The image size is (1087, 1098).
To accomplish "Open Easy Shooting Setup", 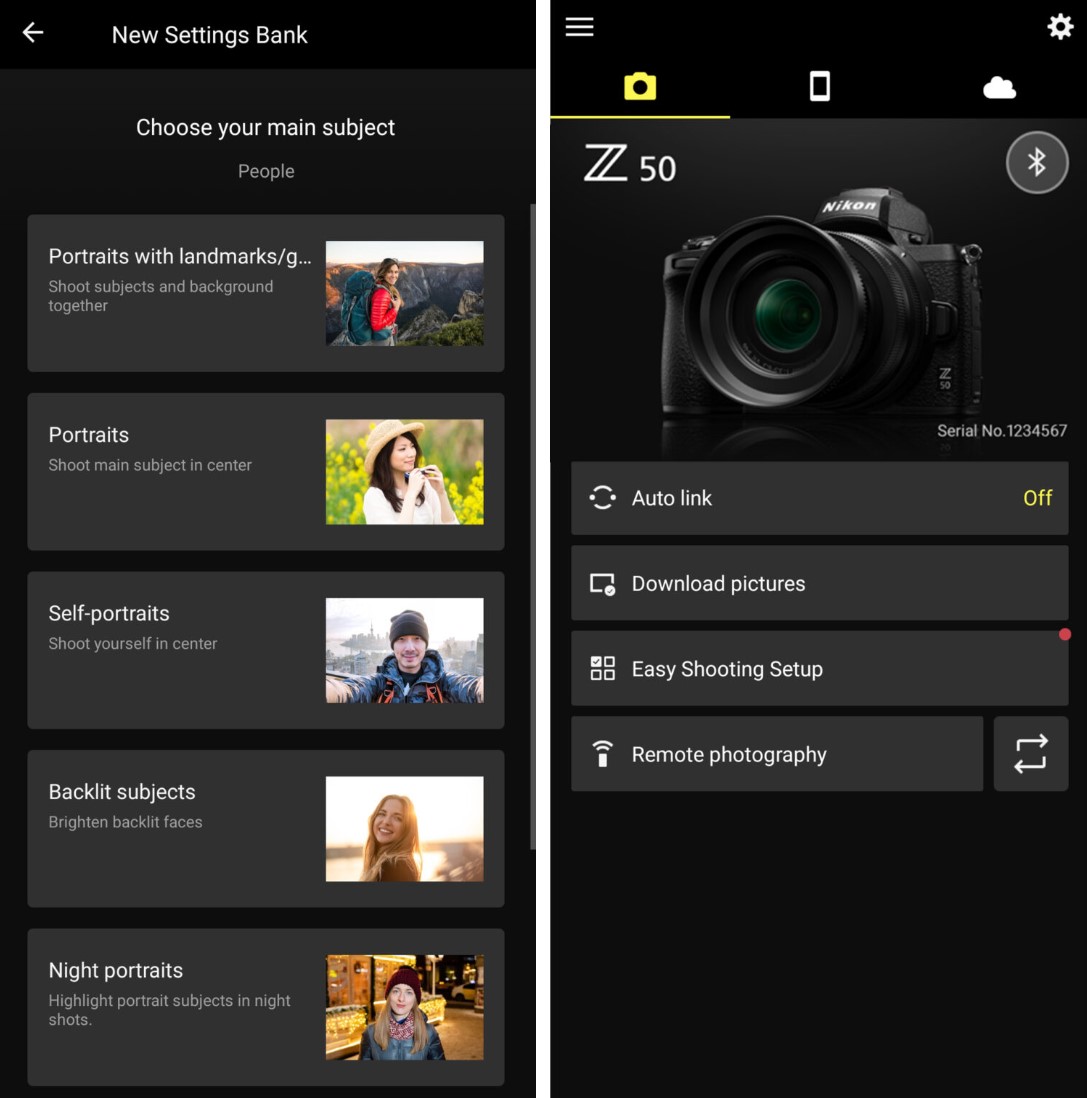I will click(819, 669).
